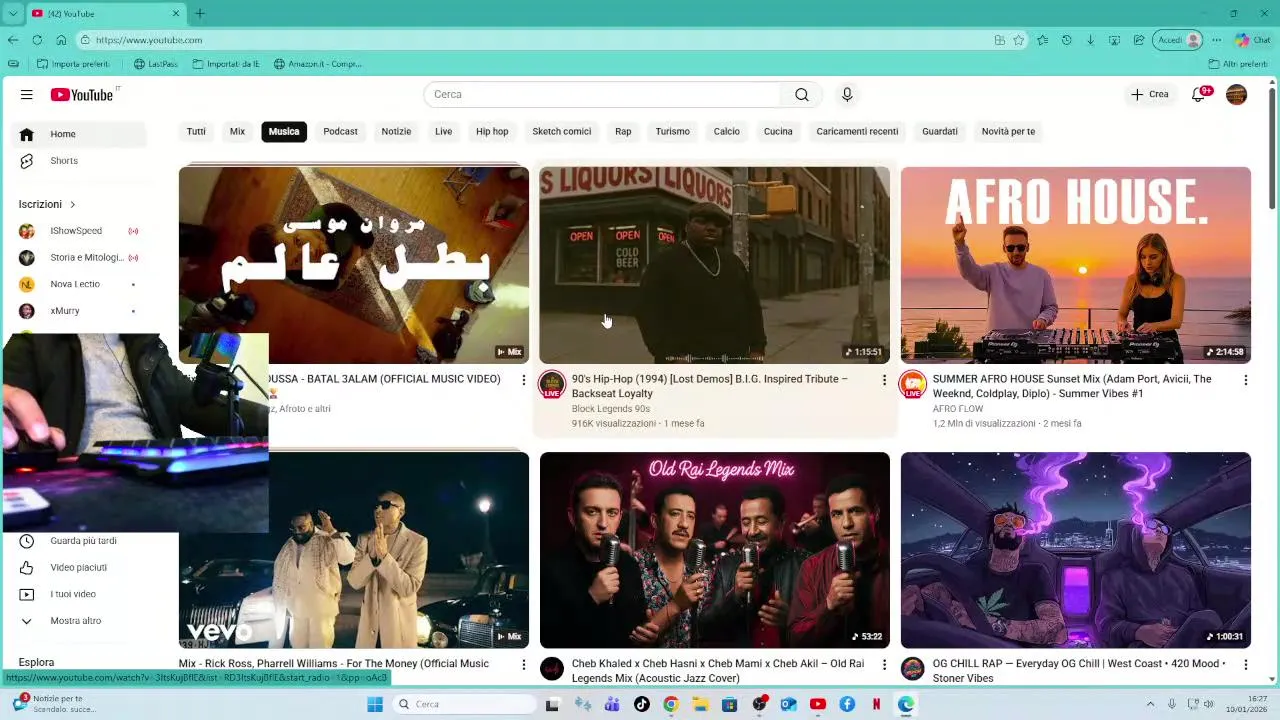1280x720 pixels.
Task: Click the search magnifier button
Action: click(802, 94)
